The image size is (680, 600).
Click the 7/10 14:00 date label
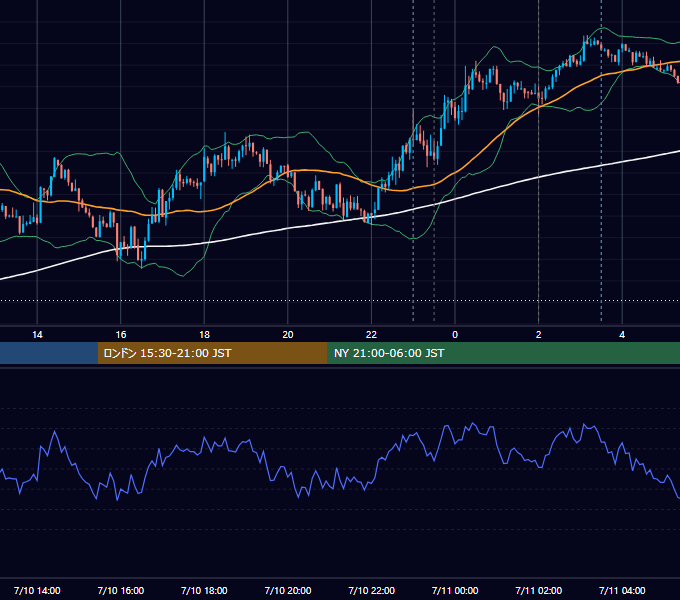tap(37, 590)
